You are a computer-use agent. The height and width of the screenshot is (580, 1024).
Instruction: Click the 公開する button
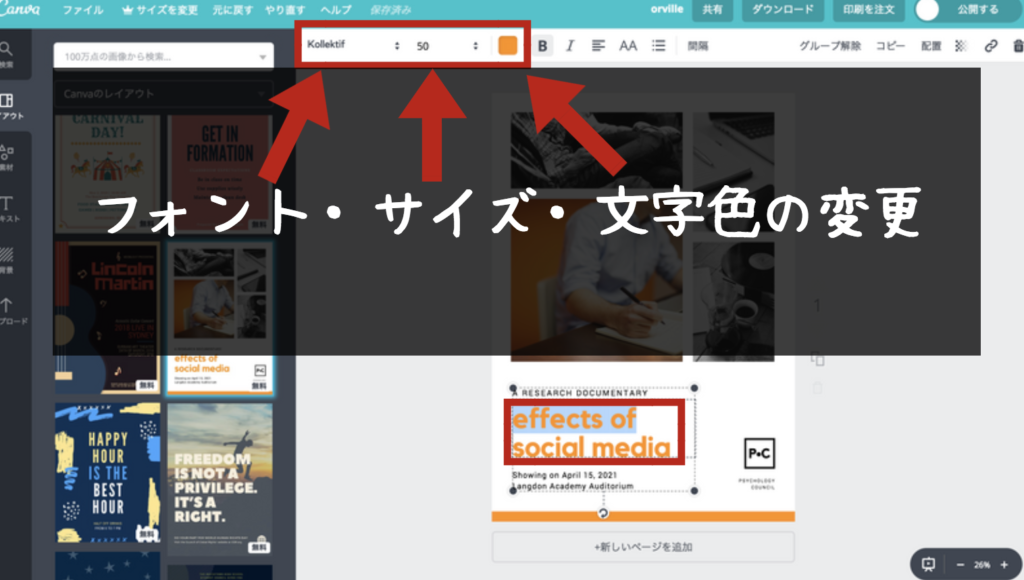point(978,10)
